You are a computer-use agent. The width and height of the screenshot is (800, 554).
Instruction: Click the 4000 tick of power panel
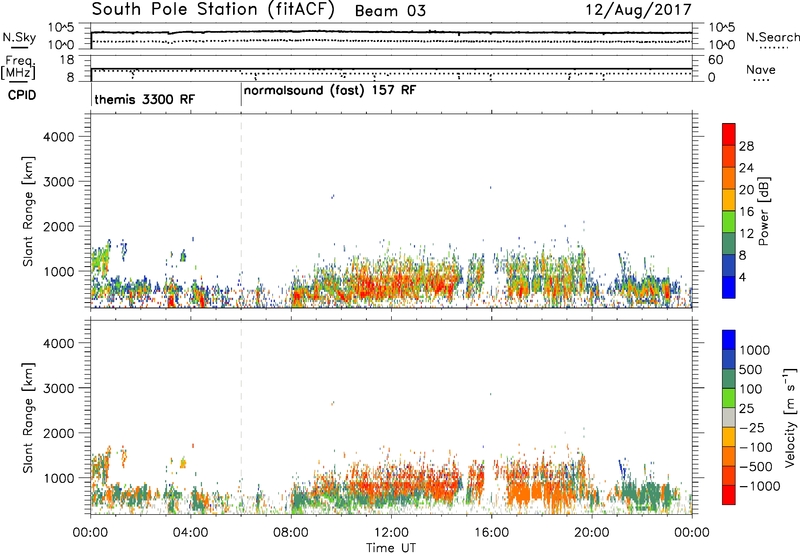click(x=58, y=137)
